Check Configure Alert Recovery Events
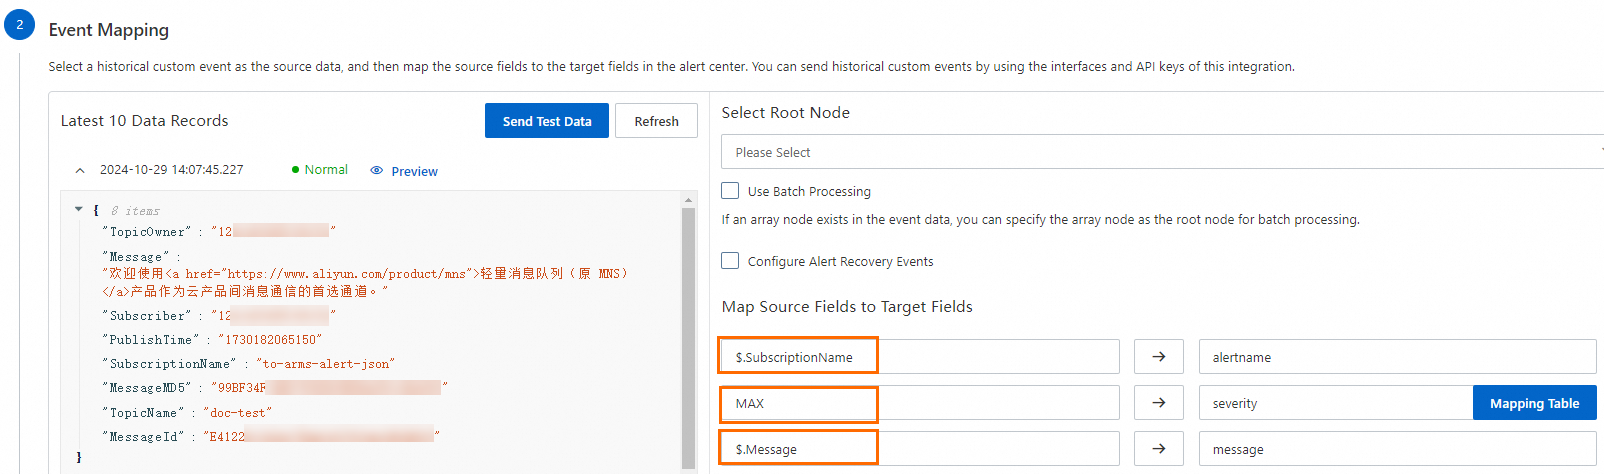 click(730, 260)
